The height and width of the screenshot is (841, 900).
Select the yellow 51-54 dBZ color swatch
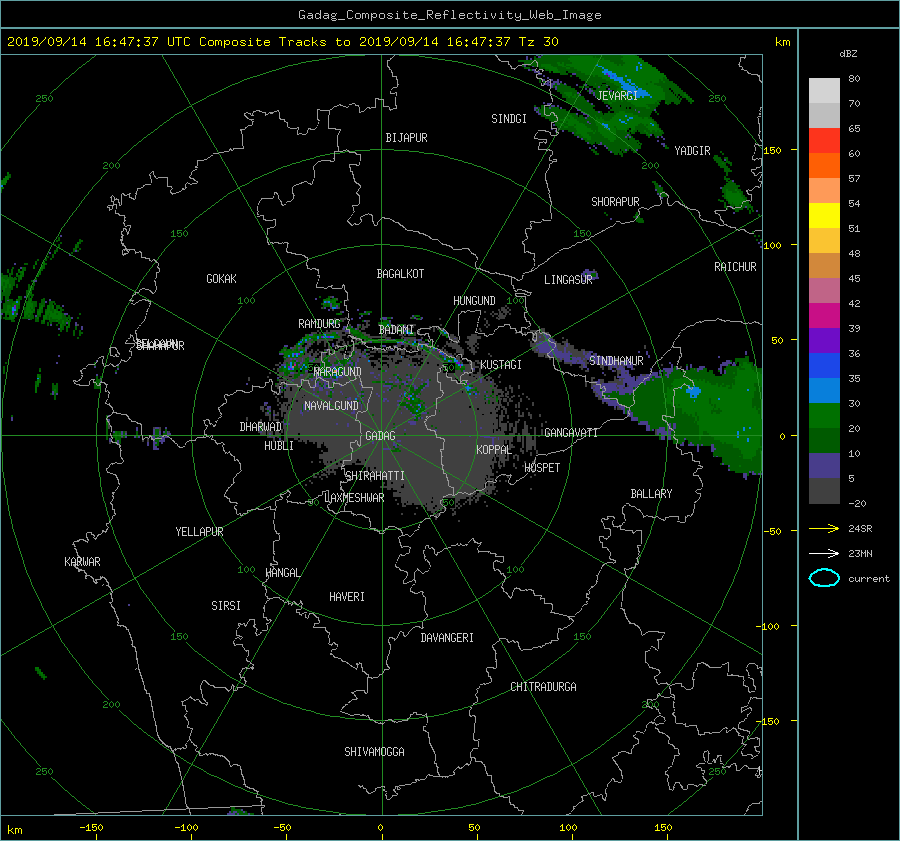point(824,216)
